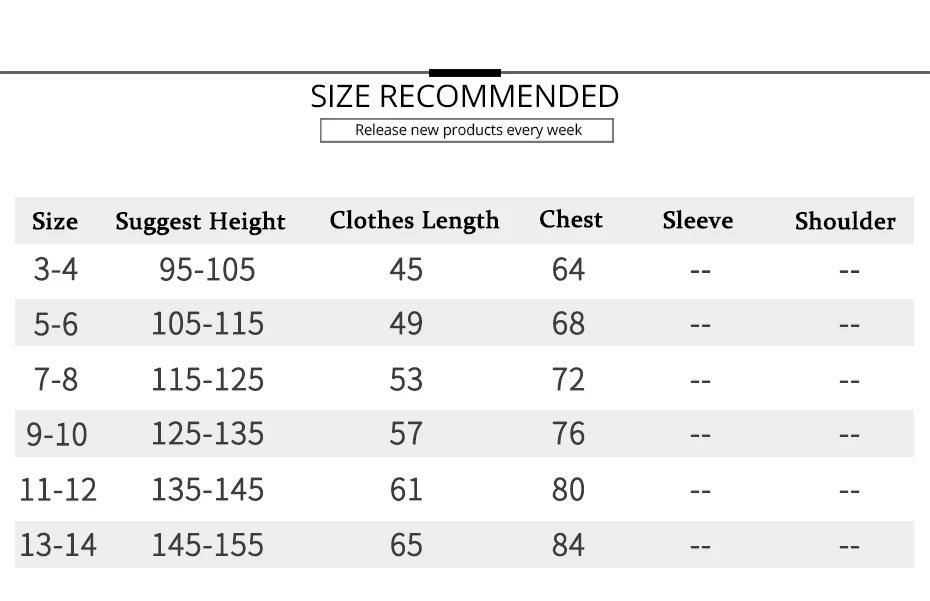The image size is (930, 601).
Task: Click the 95-105 suggested height cell
Action: (x=207, y=270)
